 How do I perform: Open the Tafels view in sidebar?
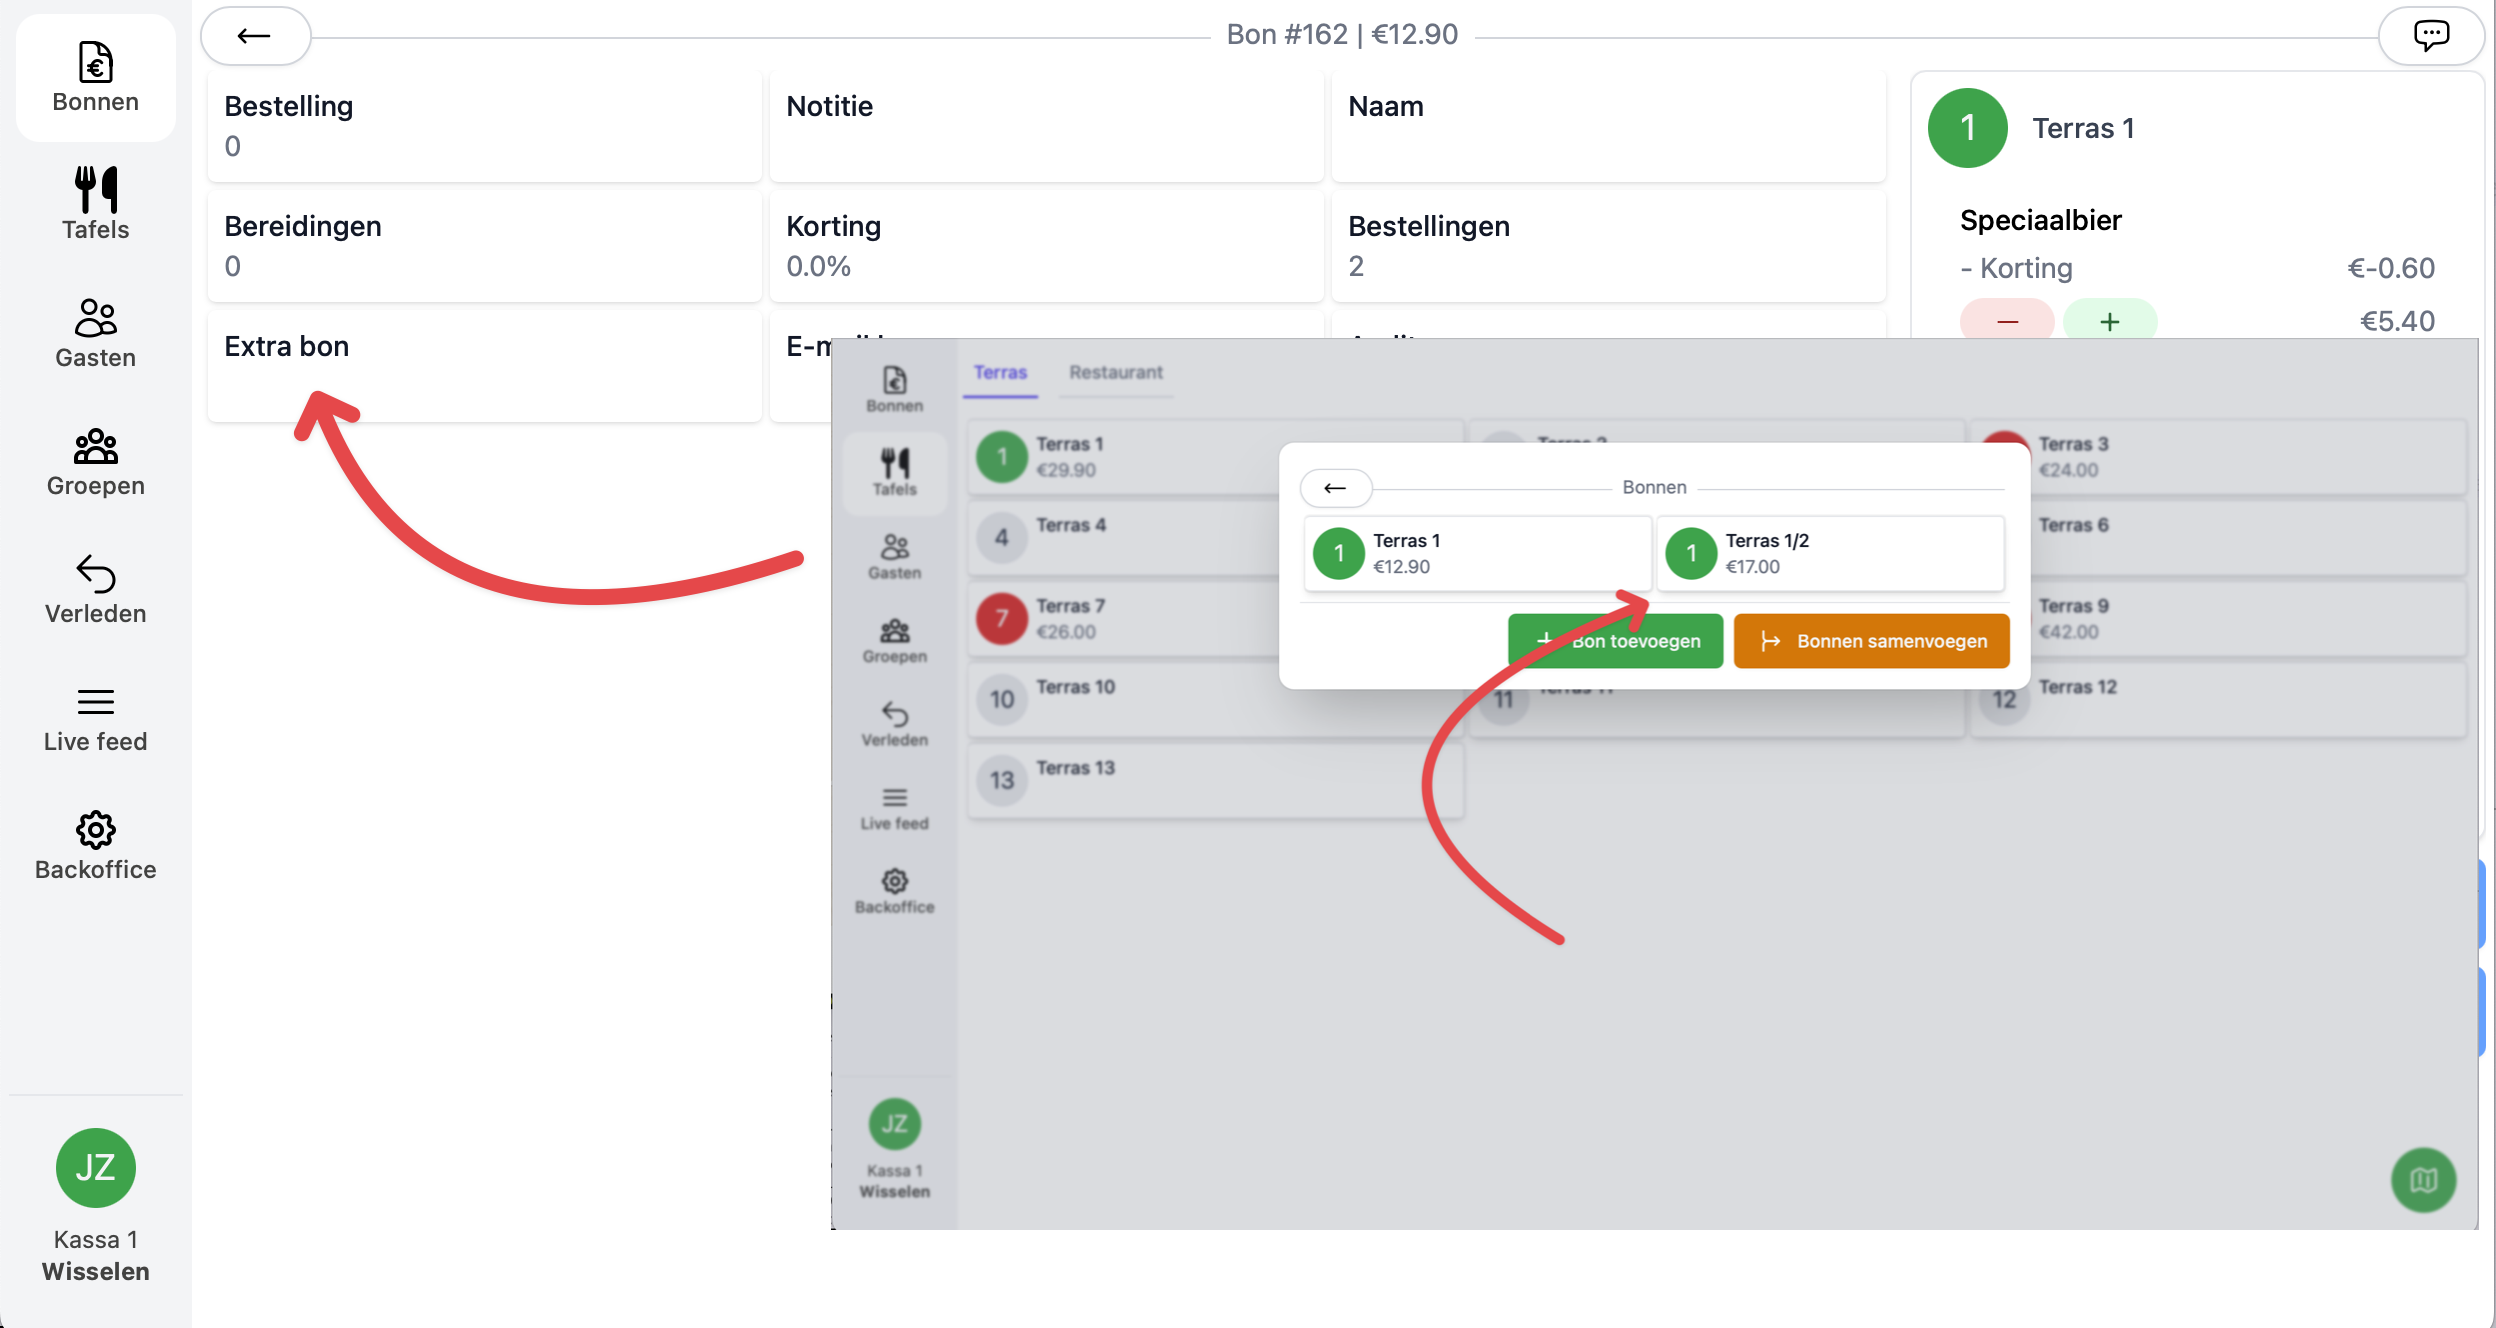pyautogui.click(x=95, y=204)
